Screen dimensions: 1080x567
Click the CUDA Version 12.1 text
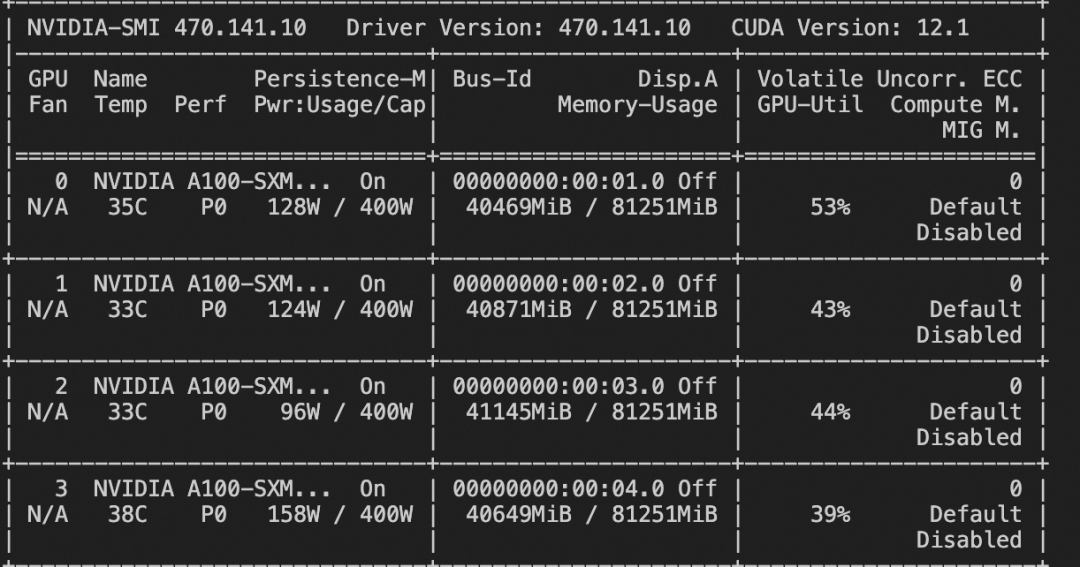click(849, 27)
